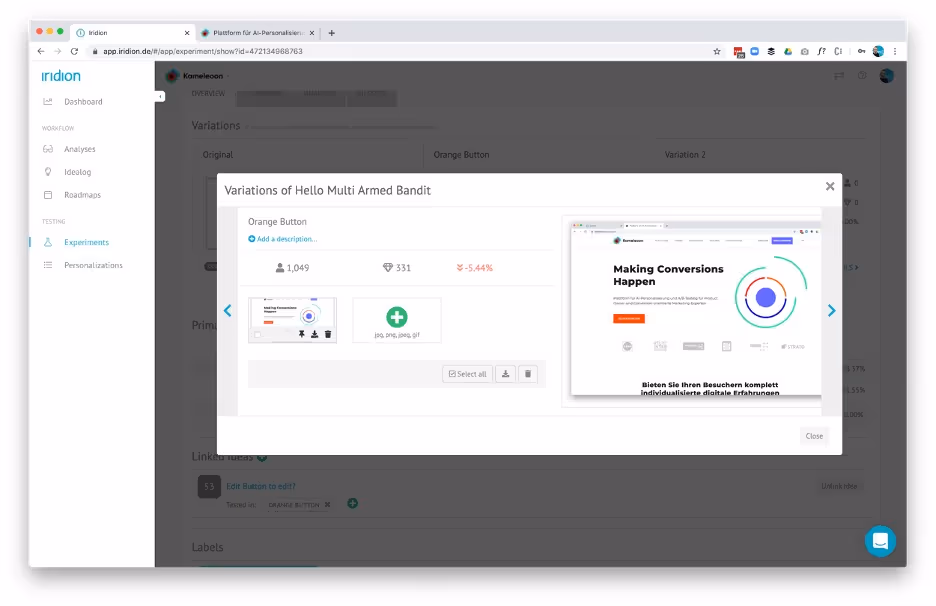936x606 pixels.
Task: Click Unlink idea button
Action: [x=839, y=486]
